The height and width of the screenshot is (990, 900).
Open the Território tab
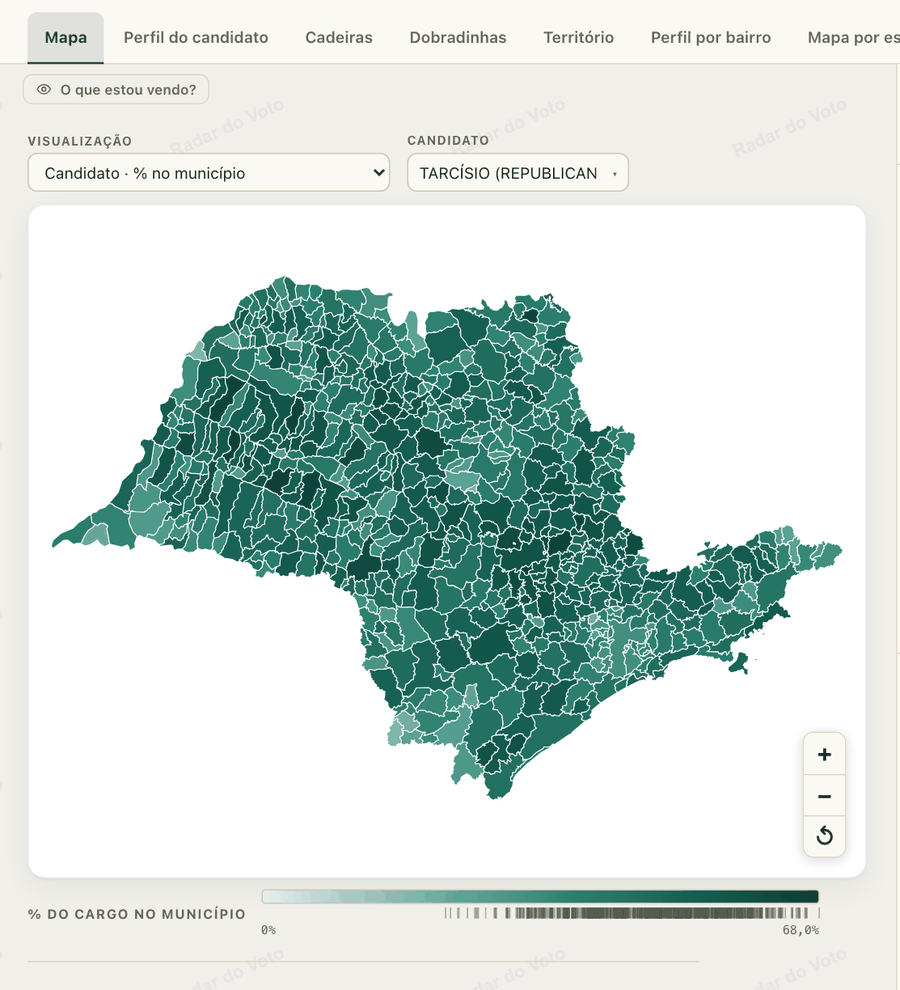(x=579, y=38)
